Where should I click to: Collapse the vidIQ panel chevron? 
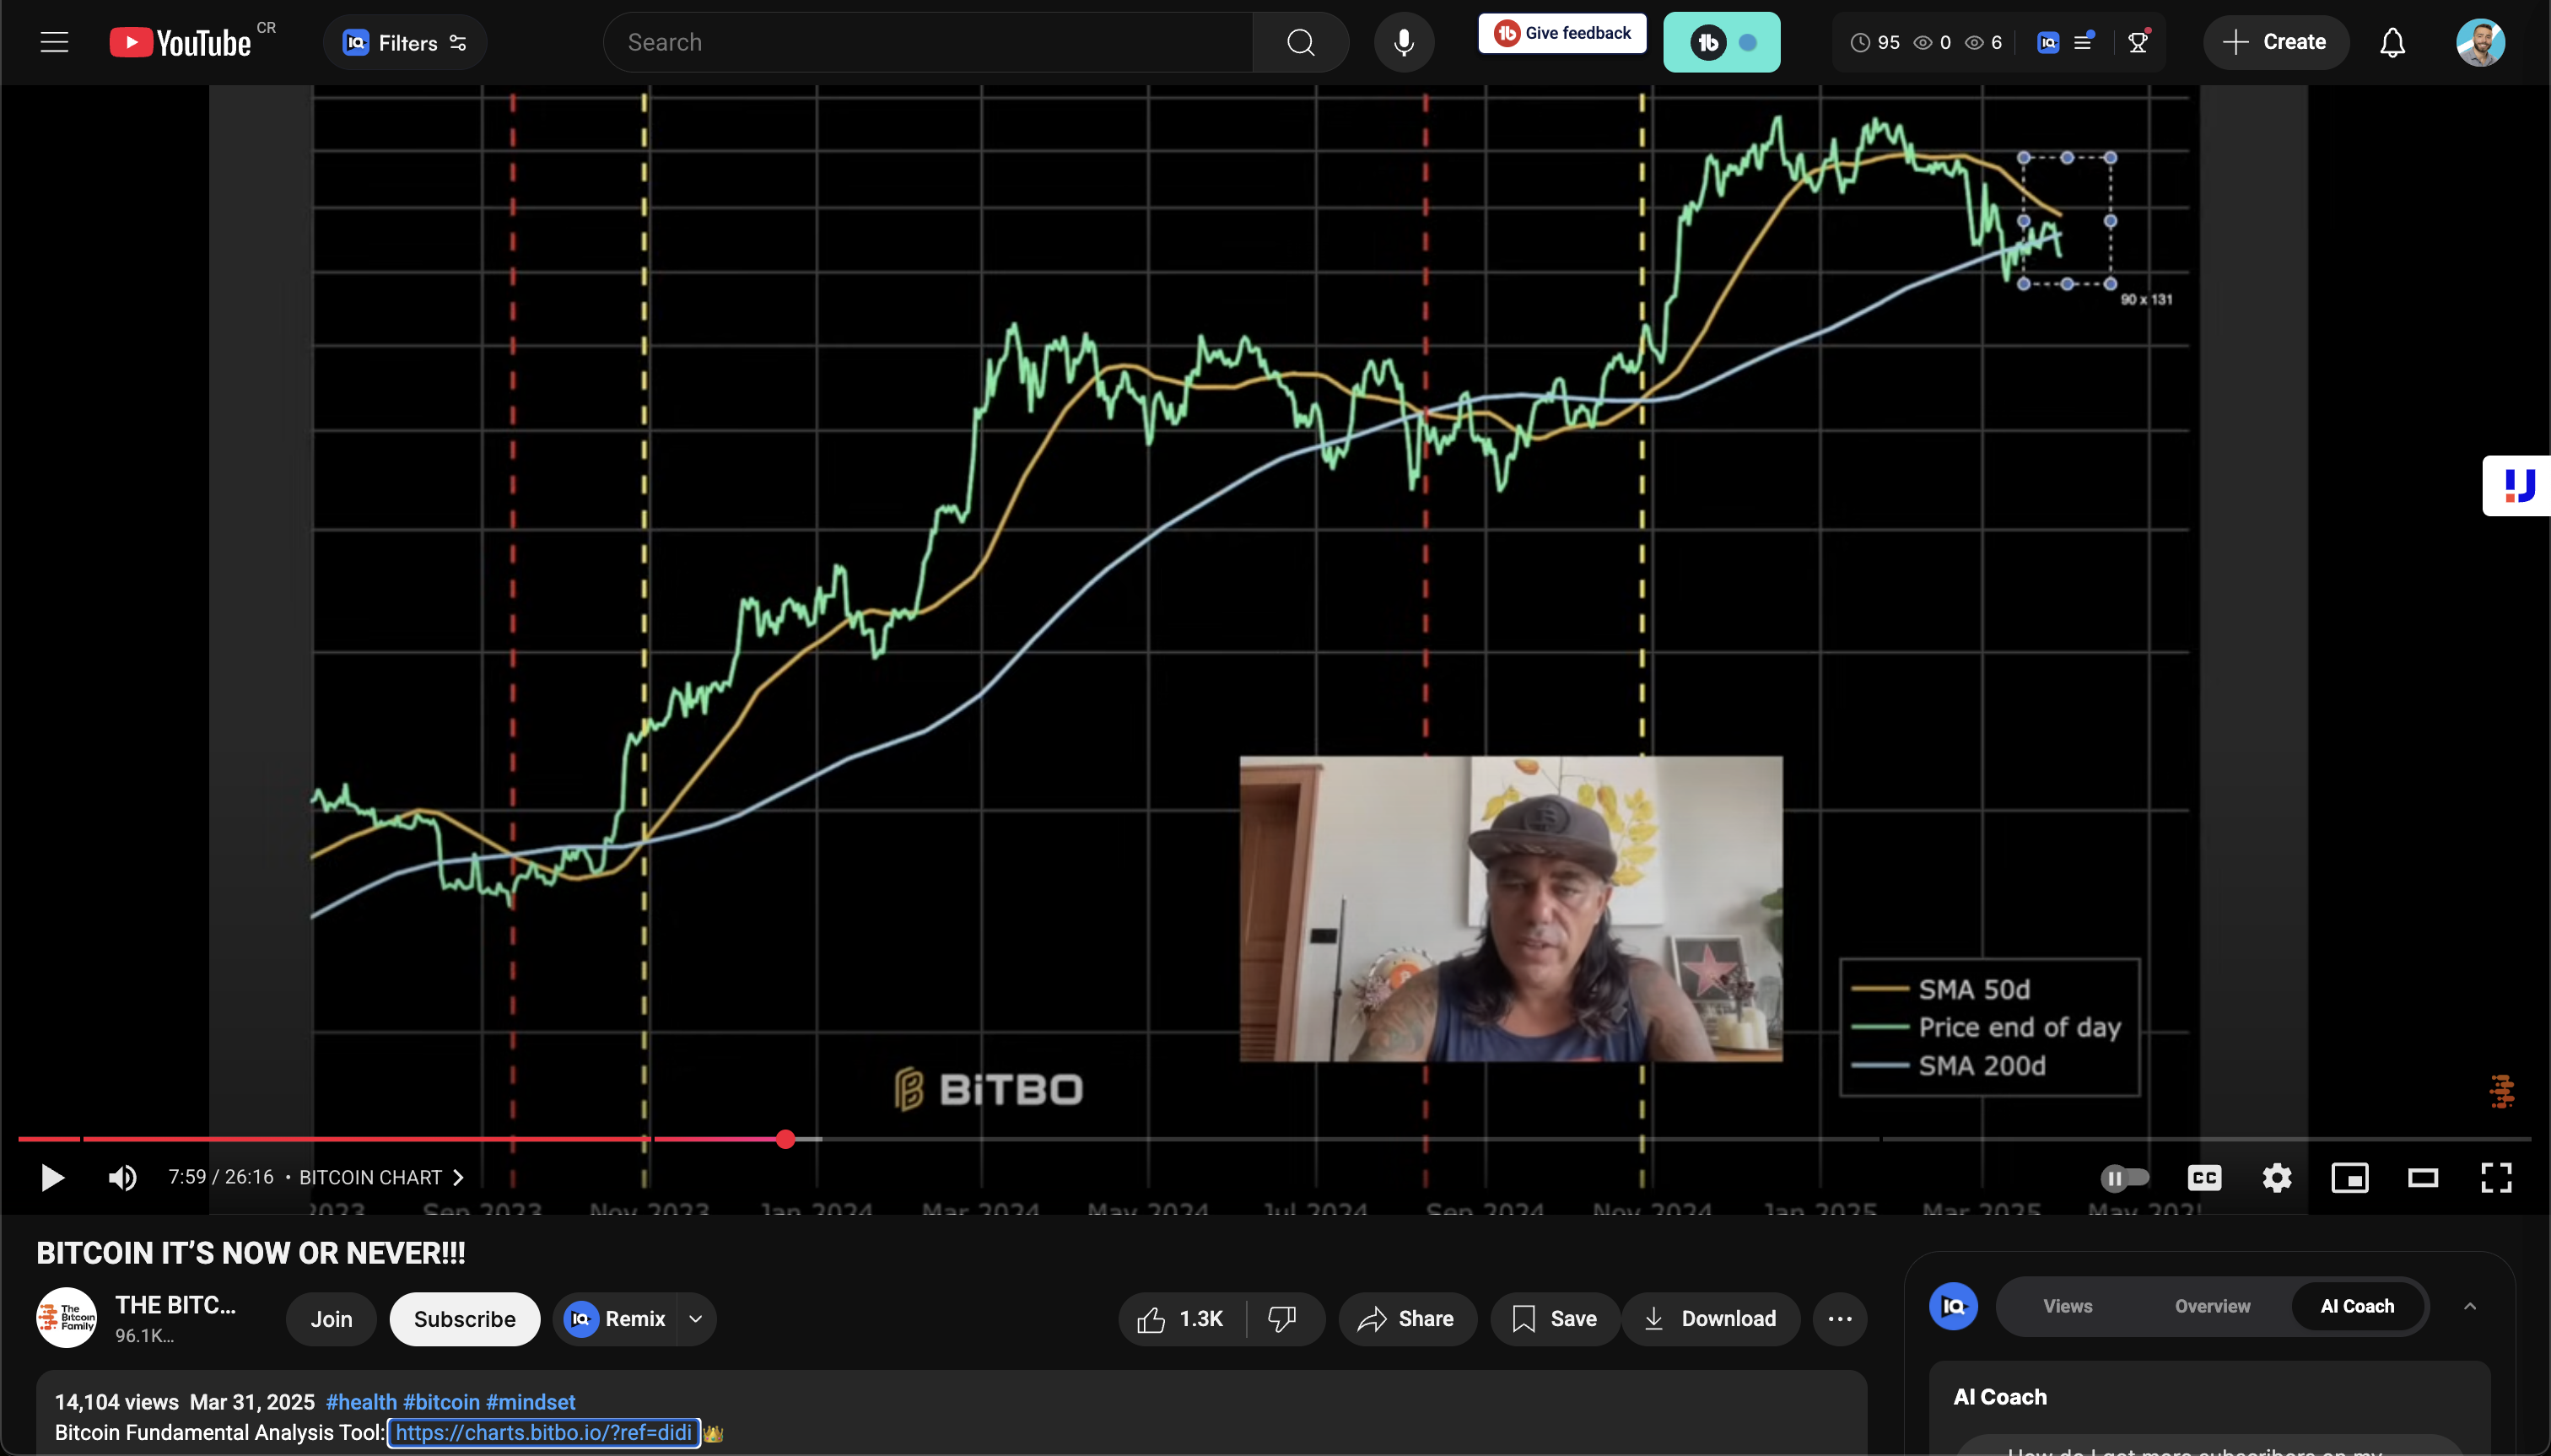pos(2470,1306)
